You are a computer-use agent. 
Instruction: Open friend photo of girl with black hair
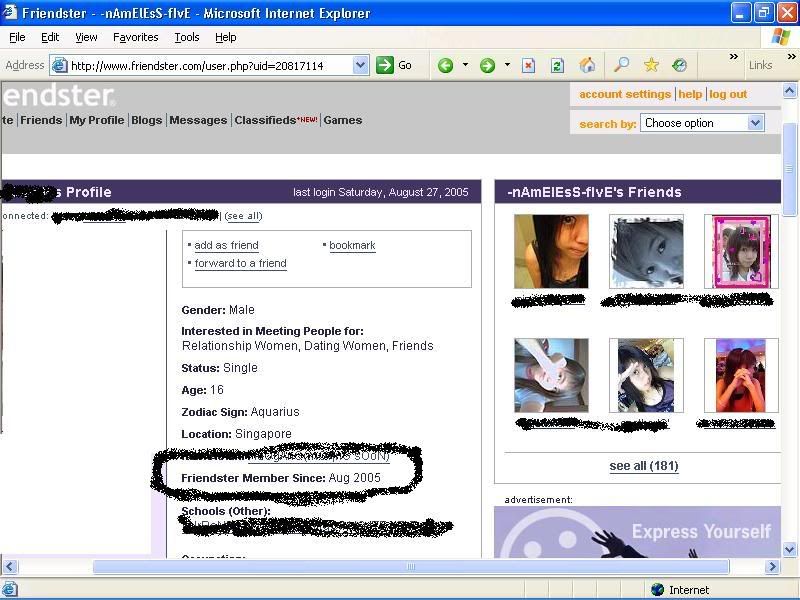551,252
